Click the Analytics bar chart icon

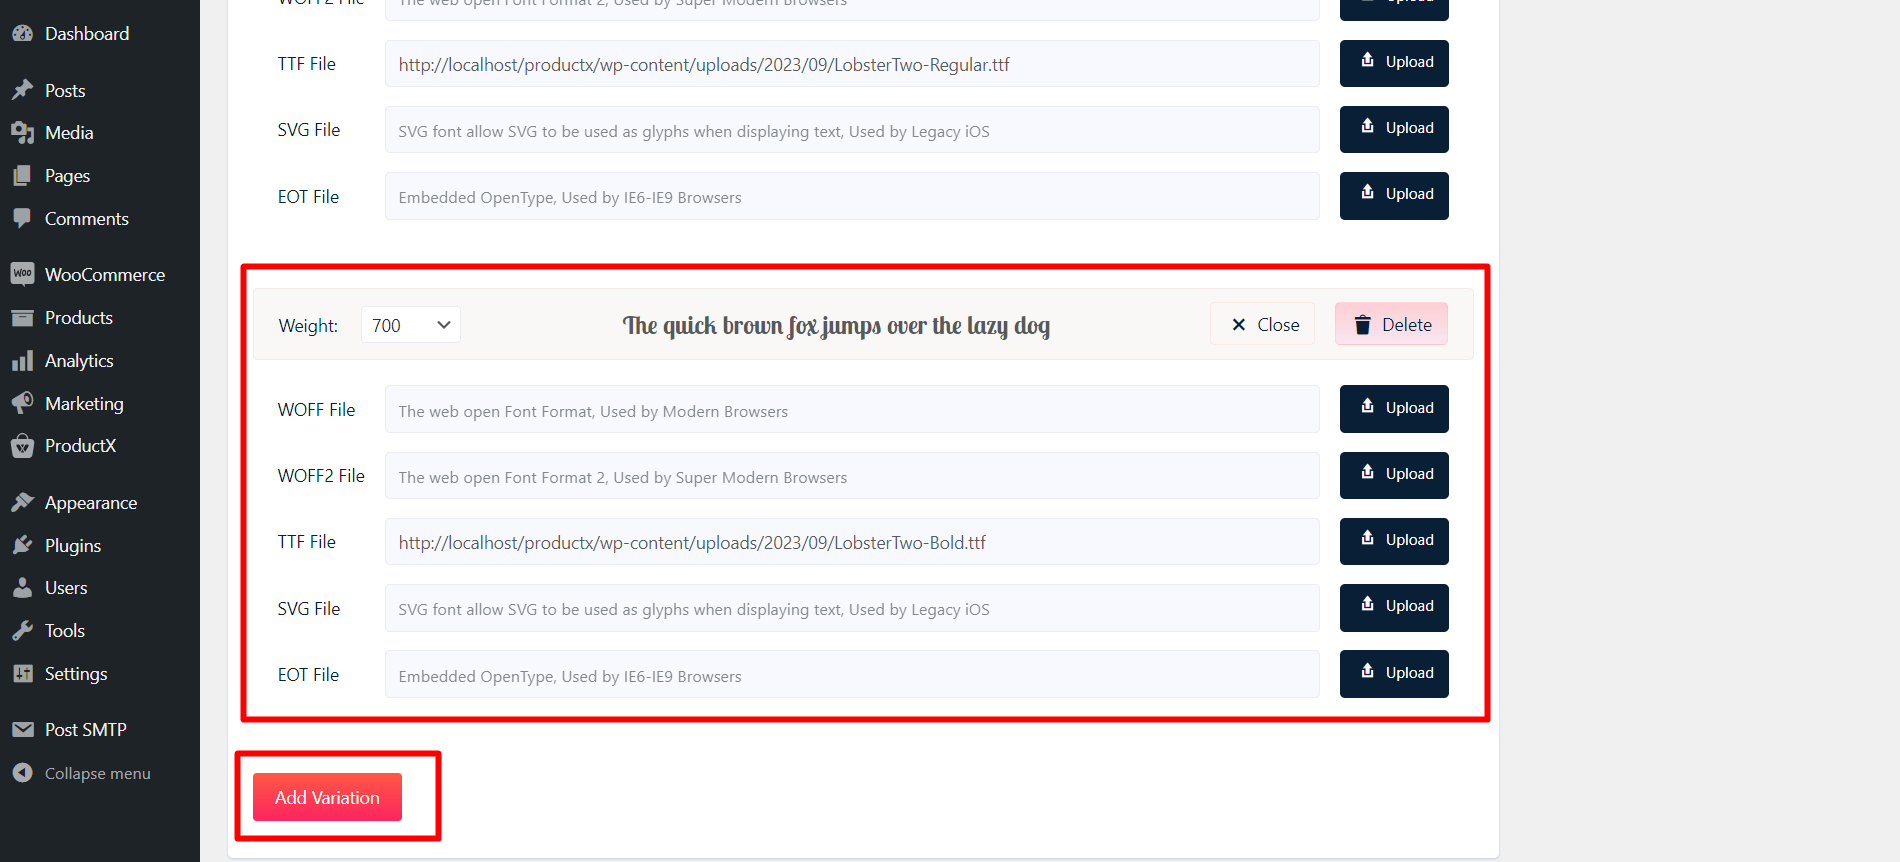[x=22, y=361]
